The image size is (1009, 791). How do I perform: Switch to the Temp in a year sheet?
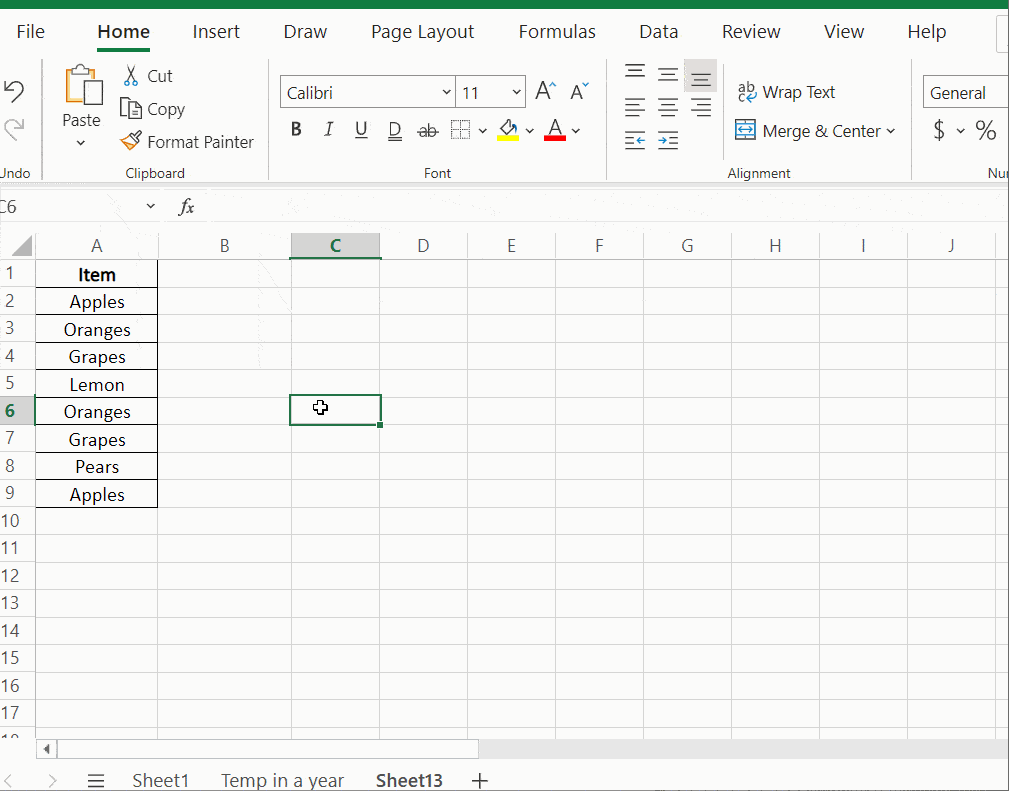click(x=282, y=780)
